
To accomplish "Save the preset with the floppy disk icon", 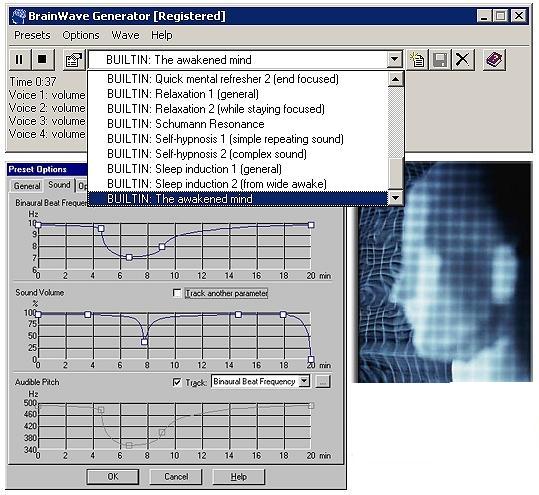I will tap(440, 60).
